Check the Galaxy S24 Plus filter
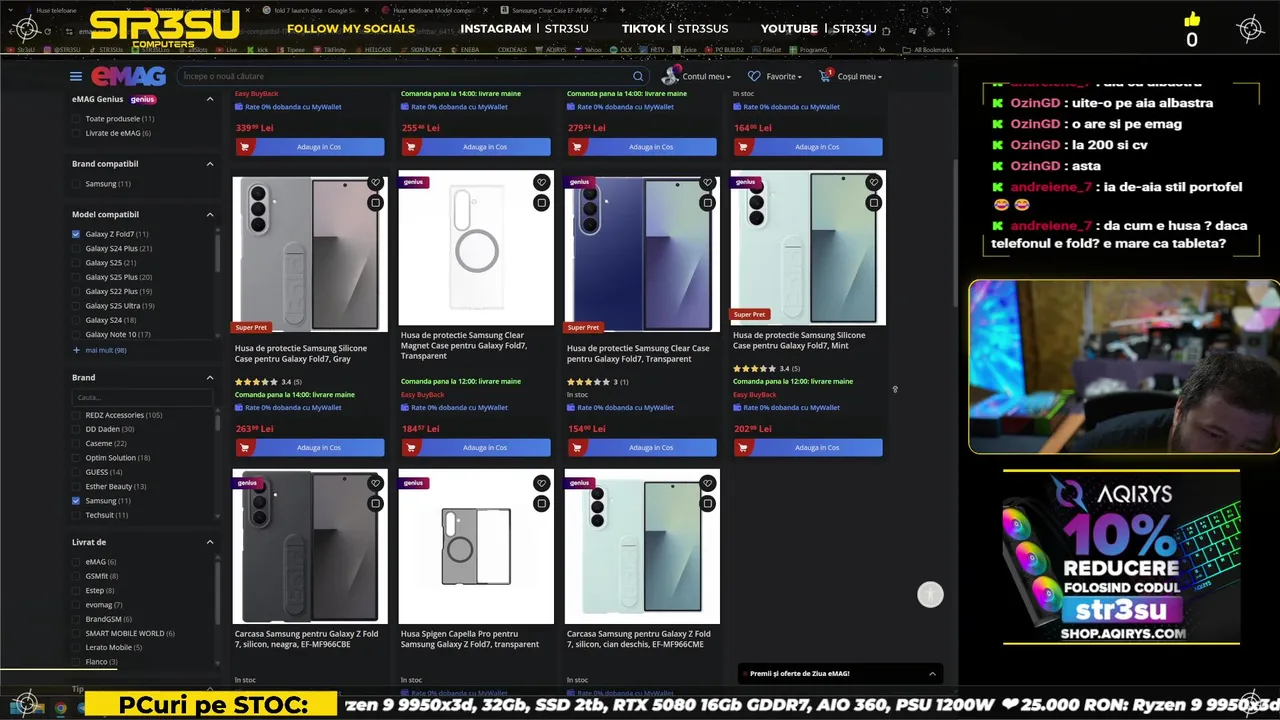The image size is (1280, 720). [76, 248]
